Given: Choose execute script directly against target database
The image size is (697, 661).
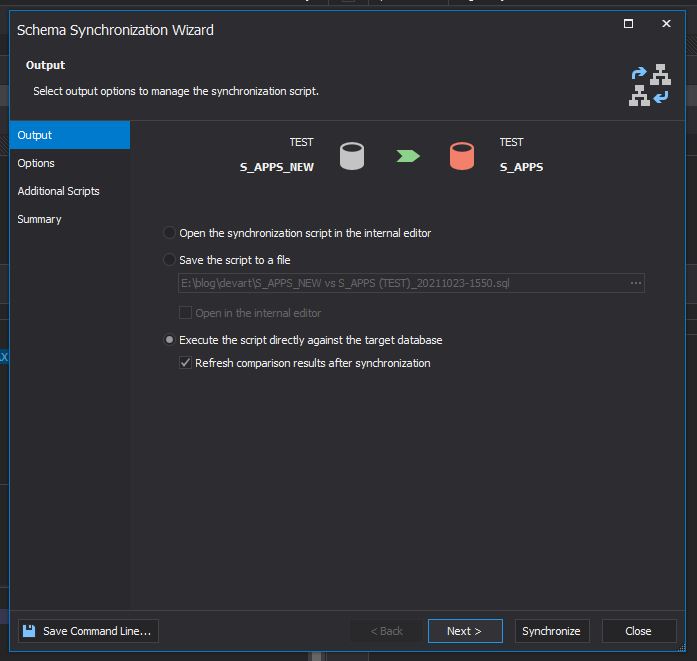Looking at the screenshot, I should click(x=170, y=340).
